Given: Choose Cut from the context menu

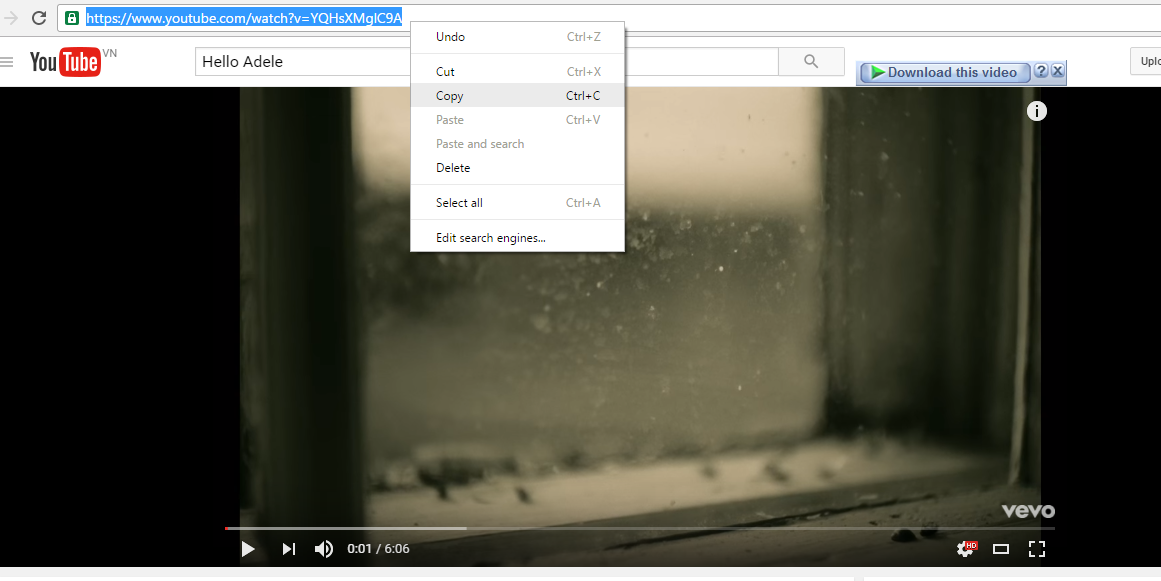Looking at the screenshot, I should coord(518,72).
